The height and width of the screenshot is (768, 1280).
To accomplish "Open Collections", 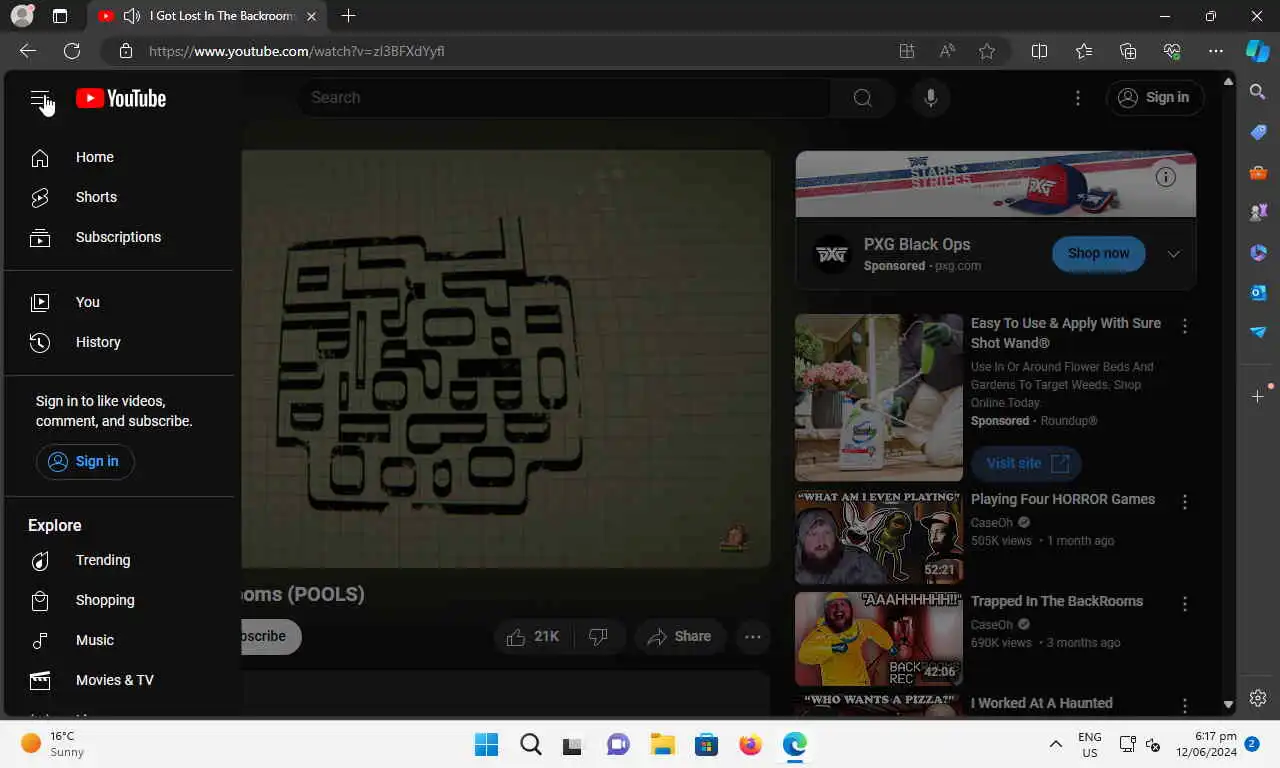I will [x=1128, y=51].
